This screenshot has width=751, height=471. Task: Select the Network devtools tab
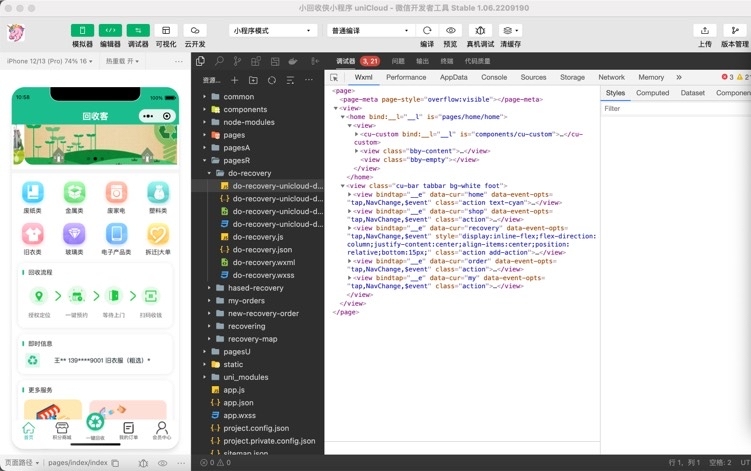click(611, 77)
